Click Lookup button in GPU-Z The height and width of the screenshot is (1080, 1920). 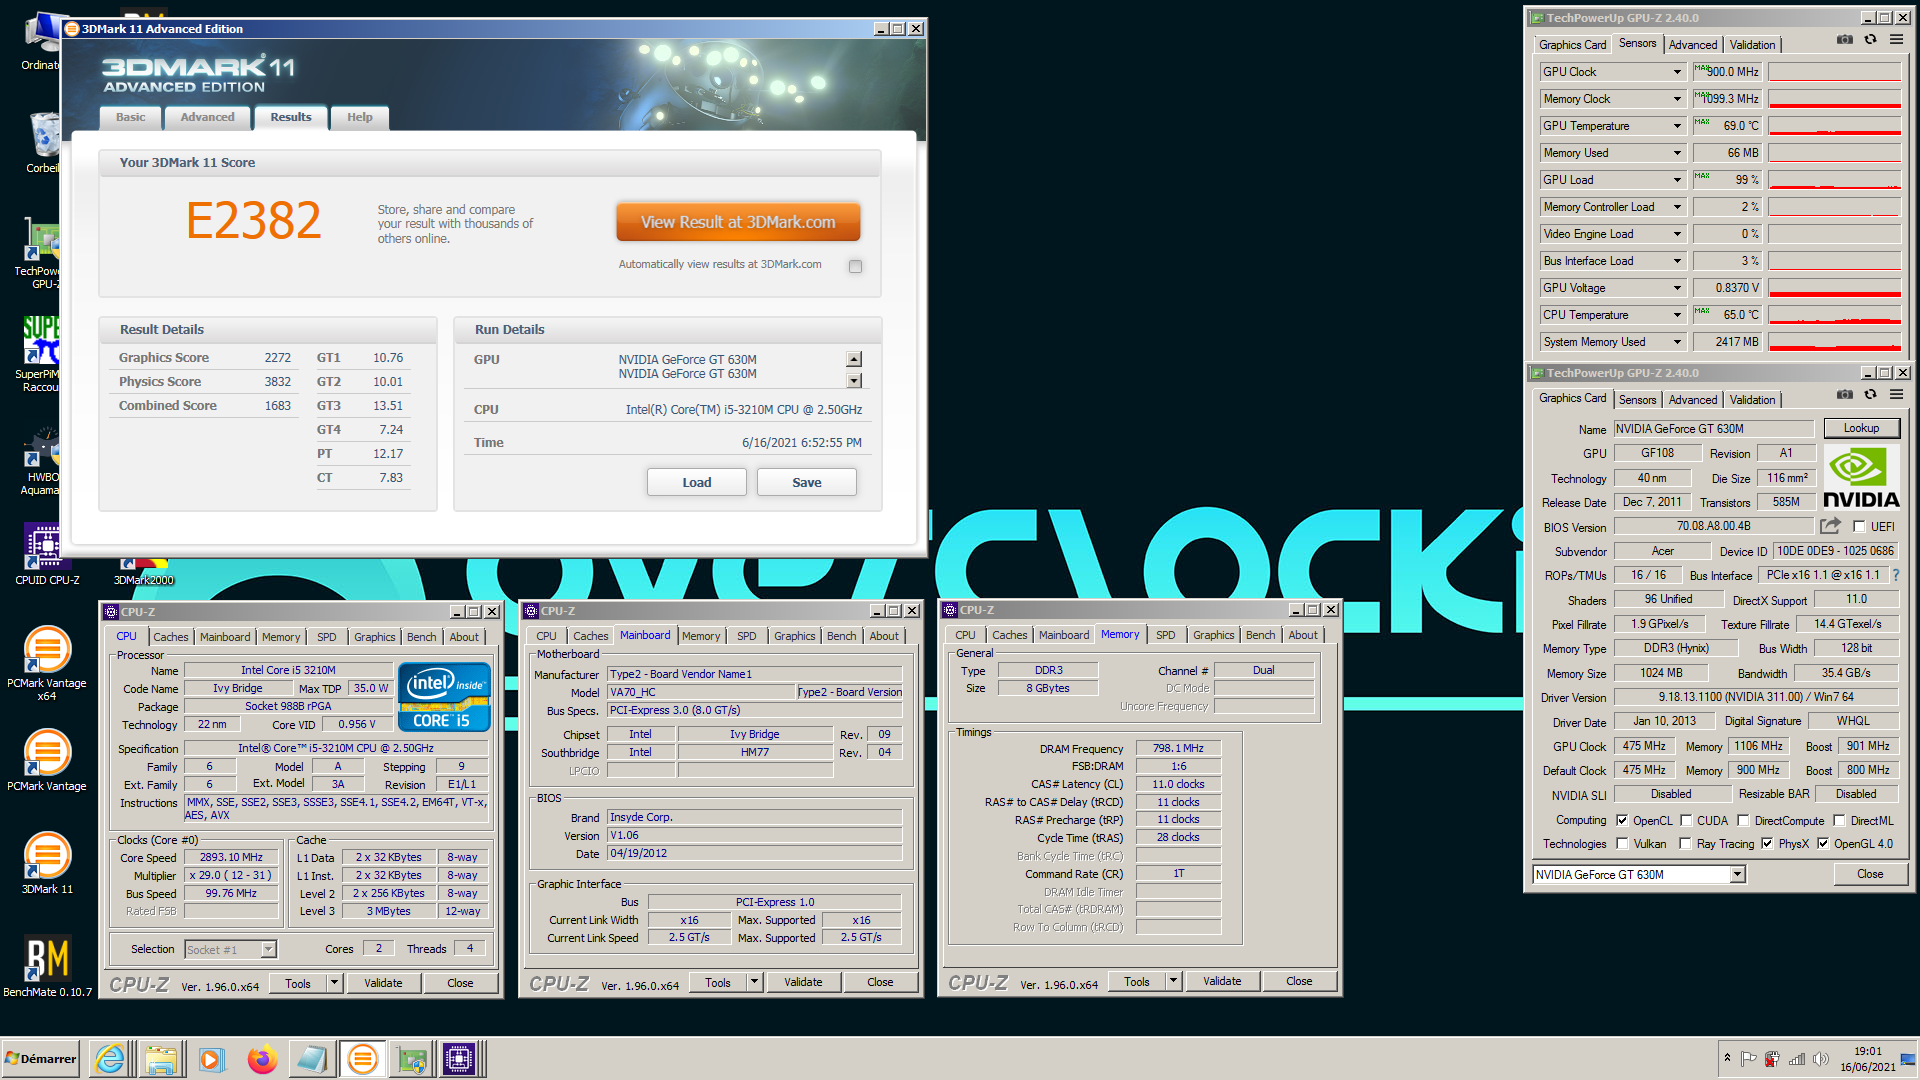[x=1861, y=428]
